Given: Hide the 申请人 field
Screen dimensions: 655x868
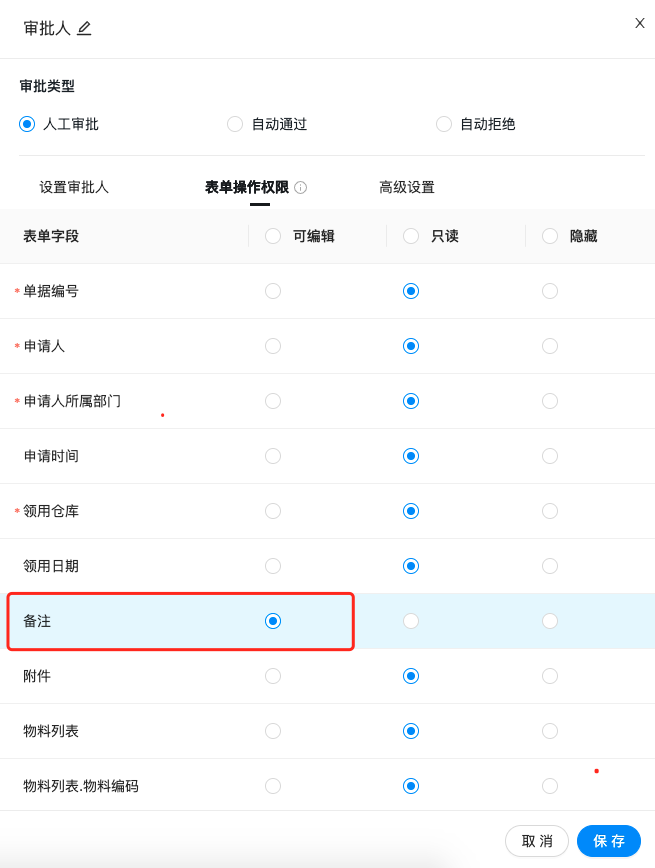Looking at the screenshot, I should (x=550, y=346).
